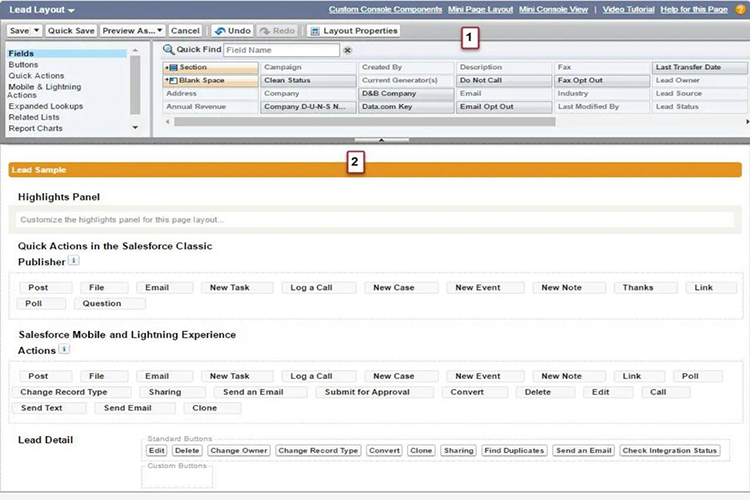
Task: Select the Fields palette category
Action: click(67, 54)
